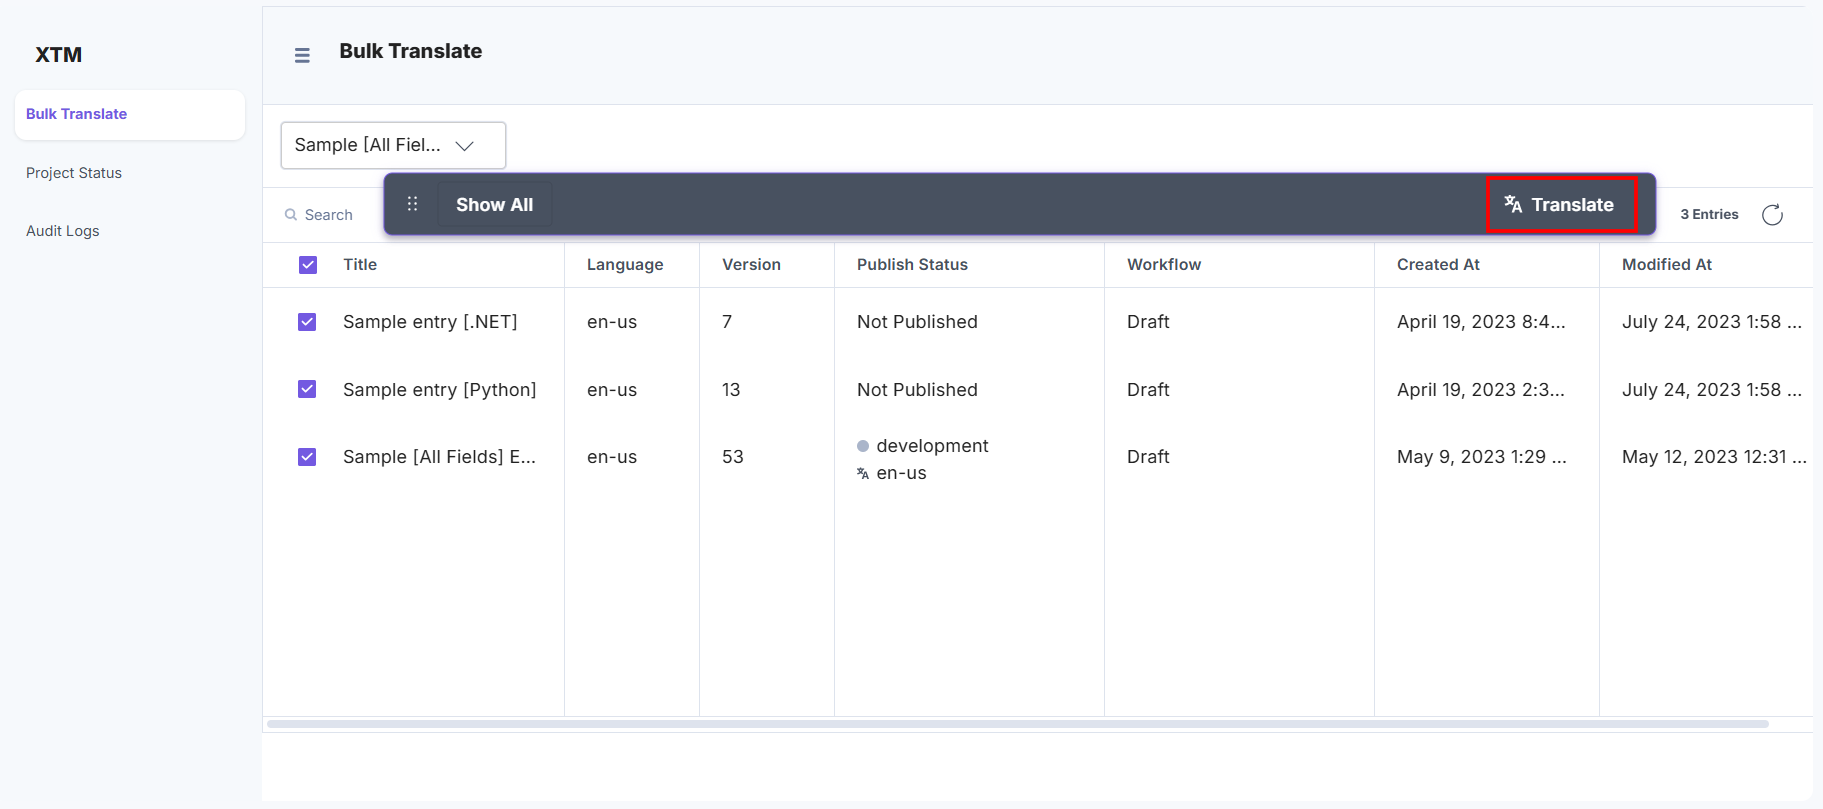Click the Created At column header
Image resolution: width=1823 pixels, height=809 pixels.
point(1438,265)
